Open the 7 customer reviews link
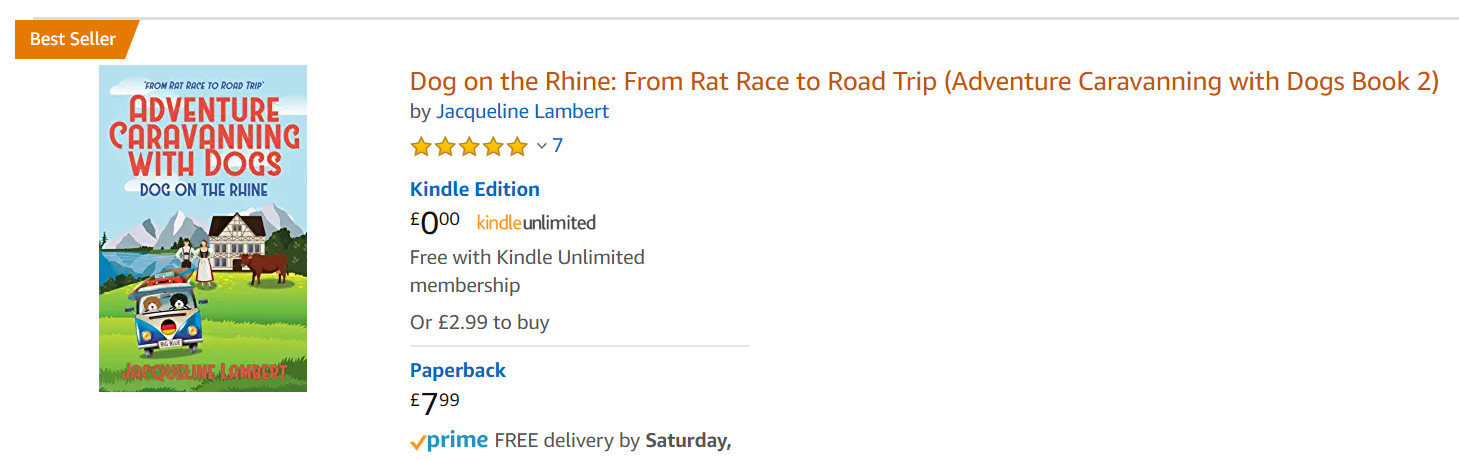The height and width of the screenshot is (459, 1459). click(x=557, y=146)
